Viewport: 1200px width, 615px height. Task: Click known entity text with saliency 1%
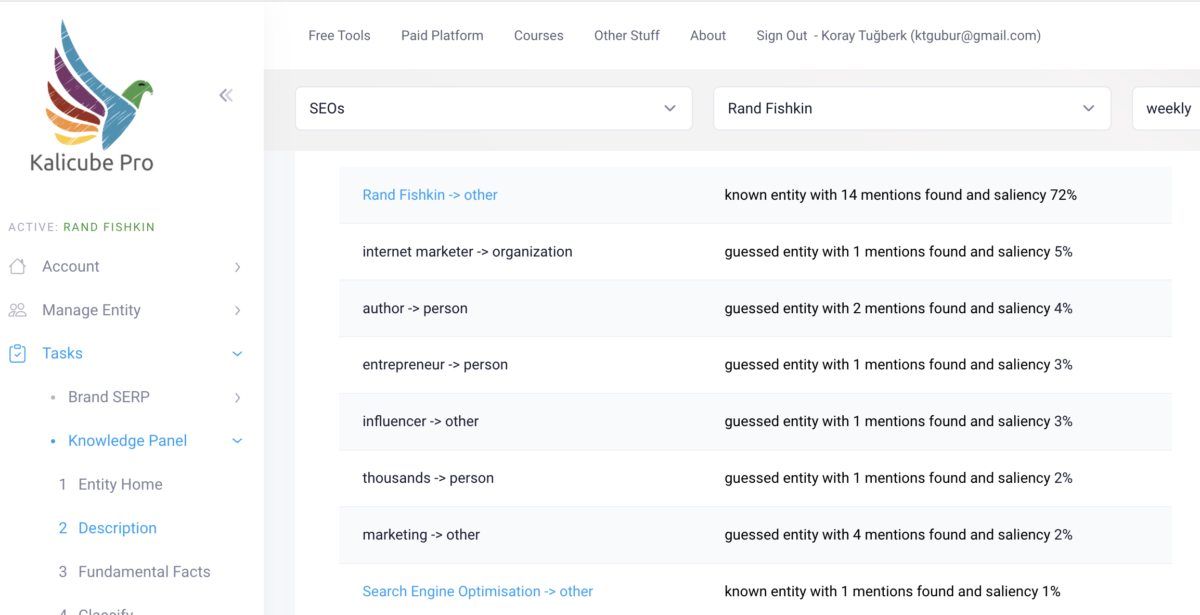(x=892, y=592)
